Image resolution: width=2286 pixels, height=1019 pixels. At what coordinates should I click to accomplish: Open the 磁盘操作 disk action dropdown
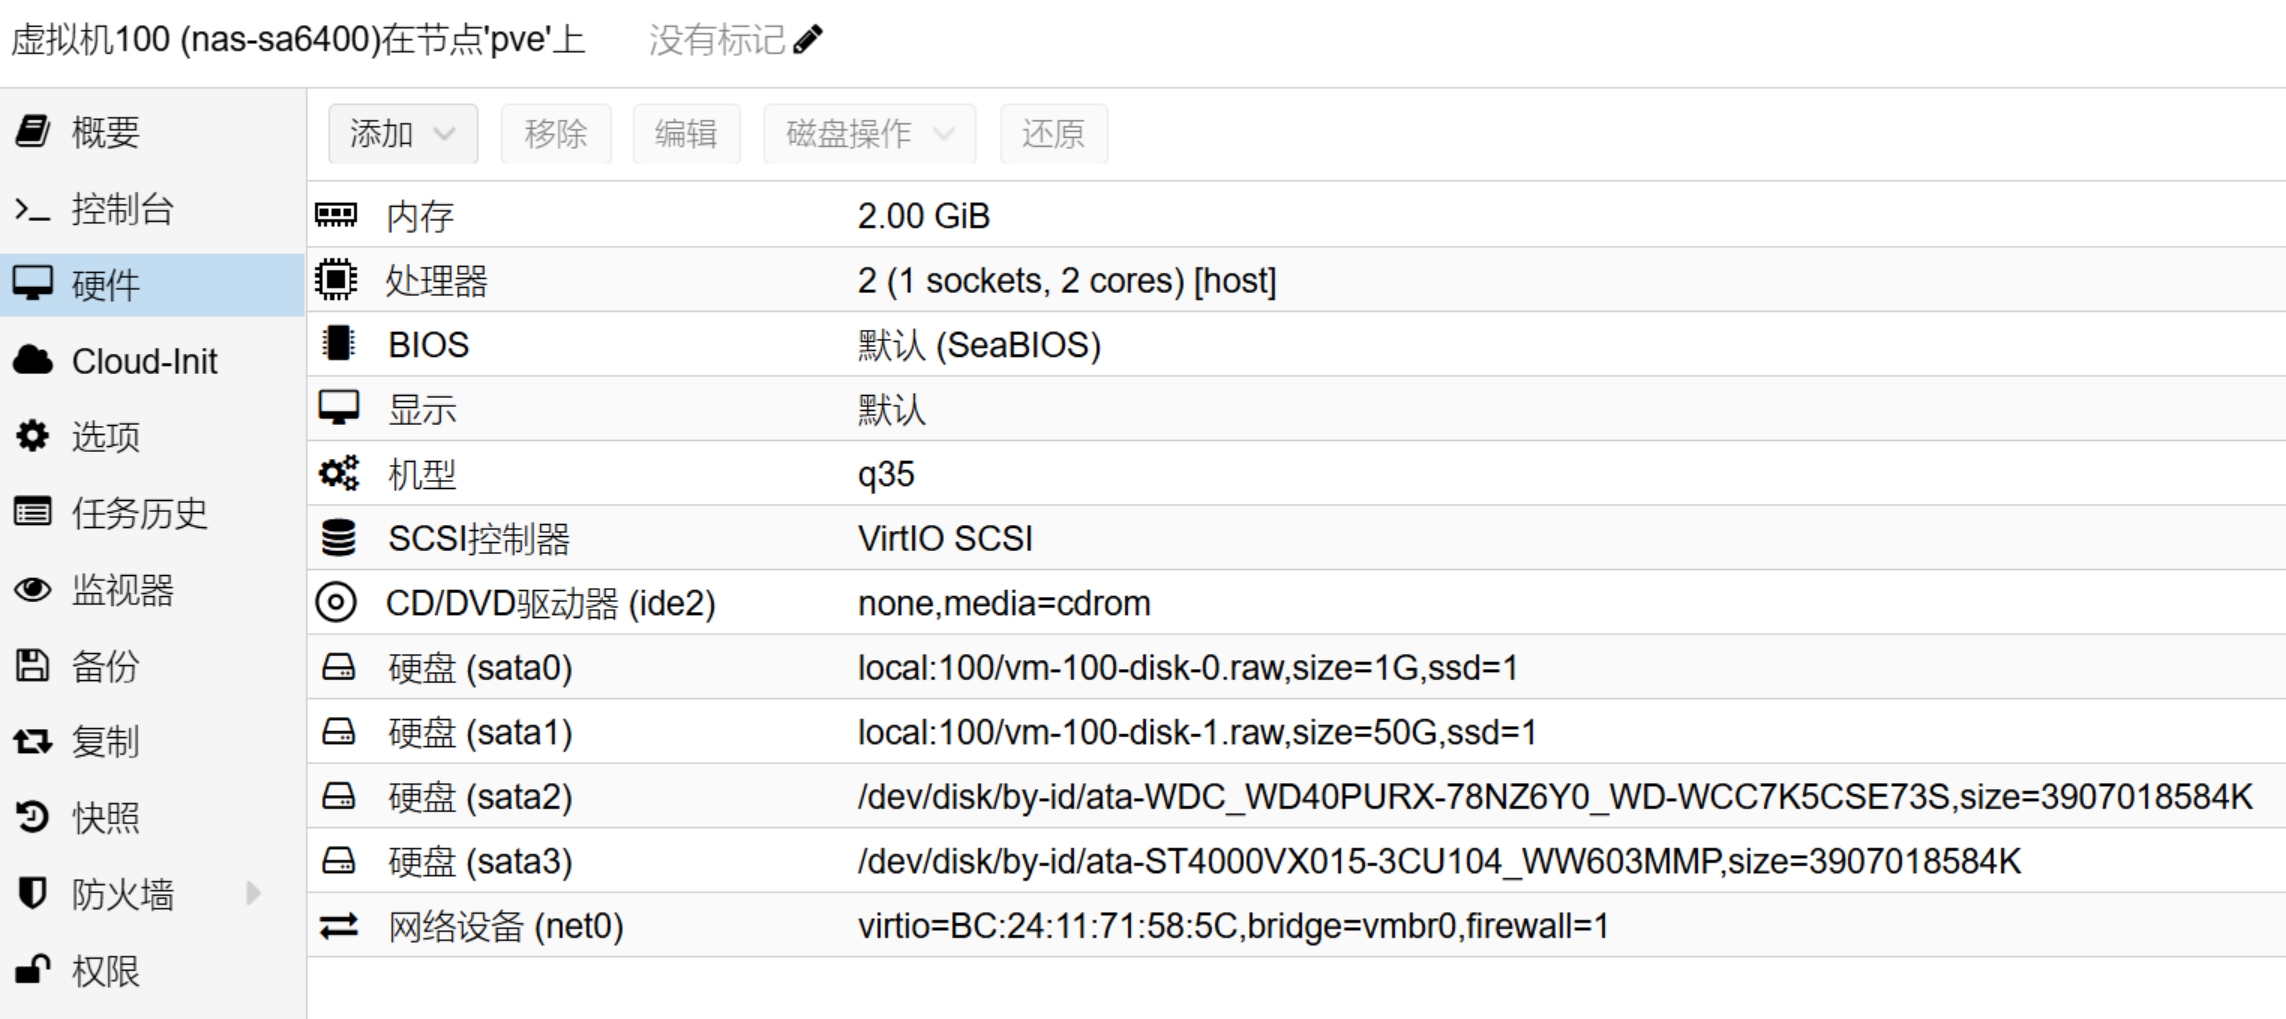(x=868, y=133)
